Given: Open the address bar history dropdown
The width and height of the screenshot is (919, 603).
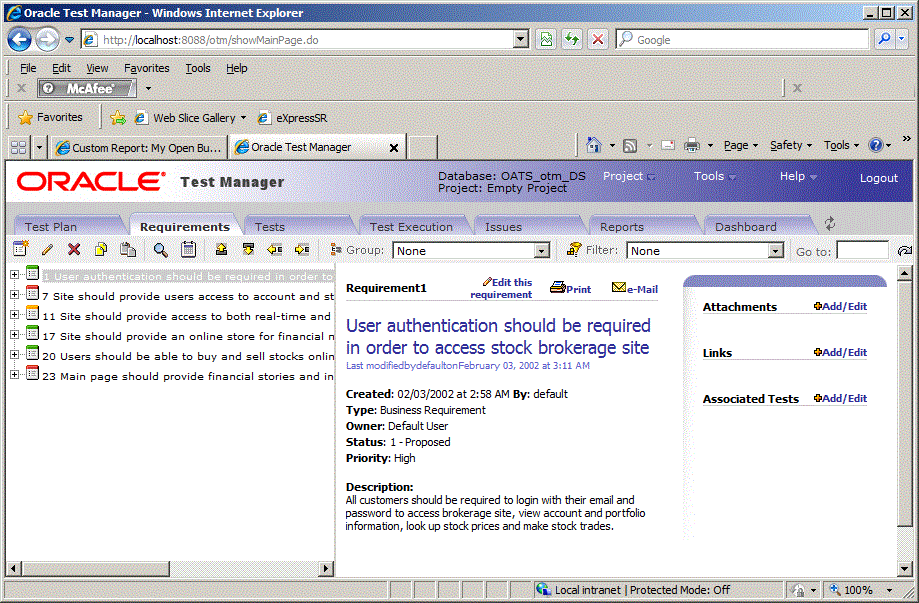Looking at the screenshot, I should [520, 39].
